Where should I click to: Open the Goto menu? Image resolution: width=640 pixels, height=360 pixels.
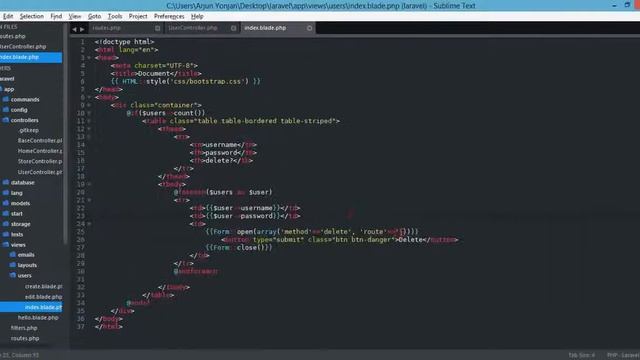tap(94, 16)
